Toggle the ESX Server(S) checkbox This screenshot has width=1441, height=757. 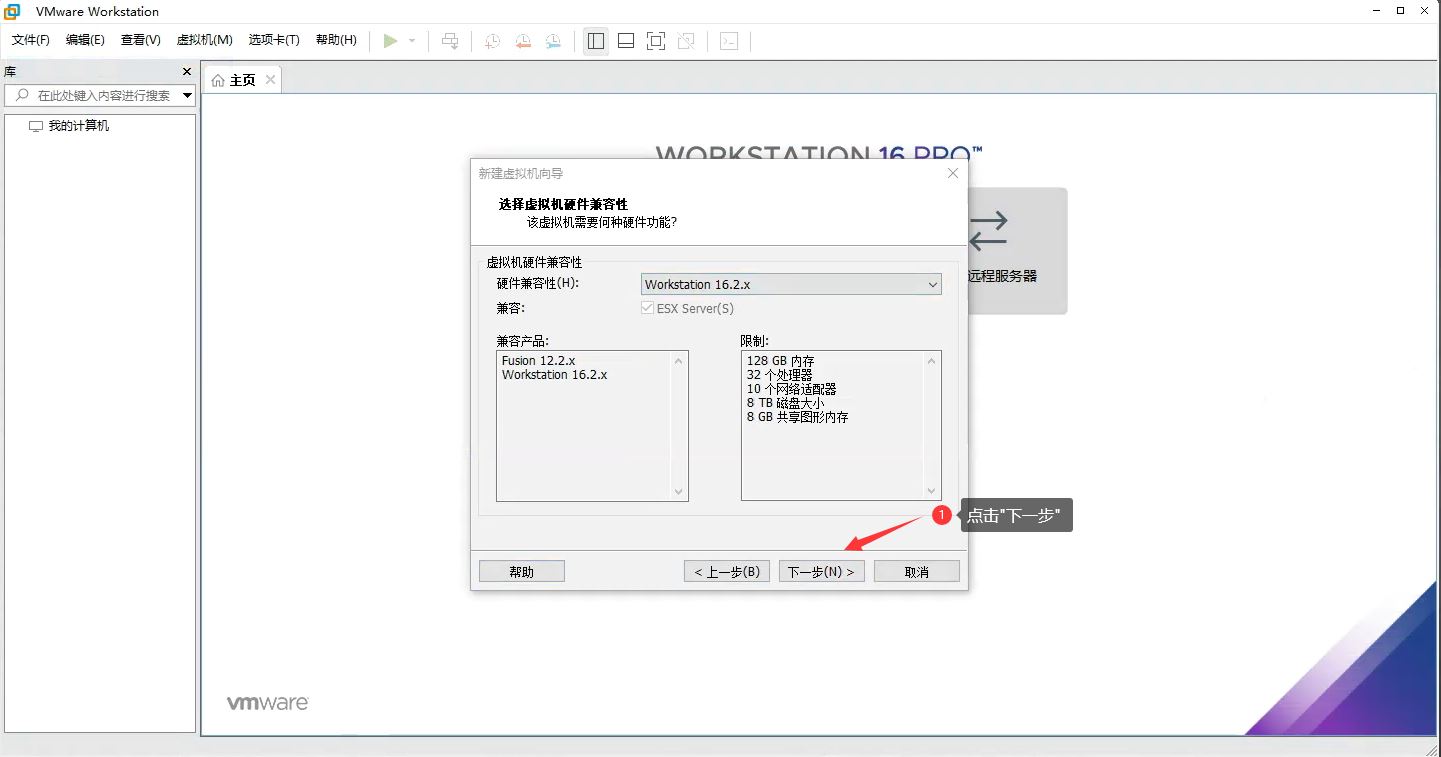[647, 309]
